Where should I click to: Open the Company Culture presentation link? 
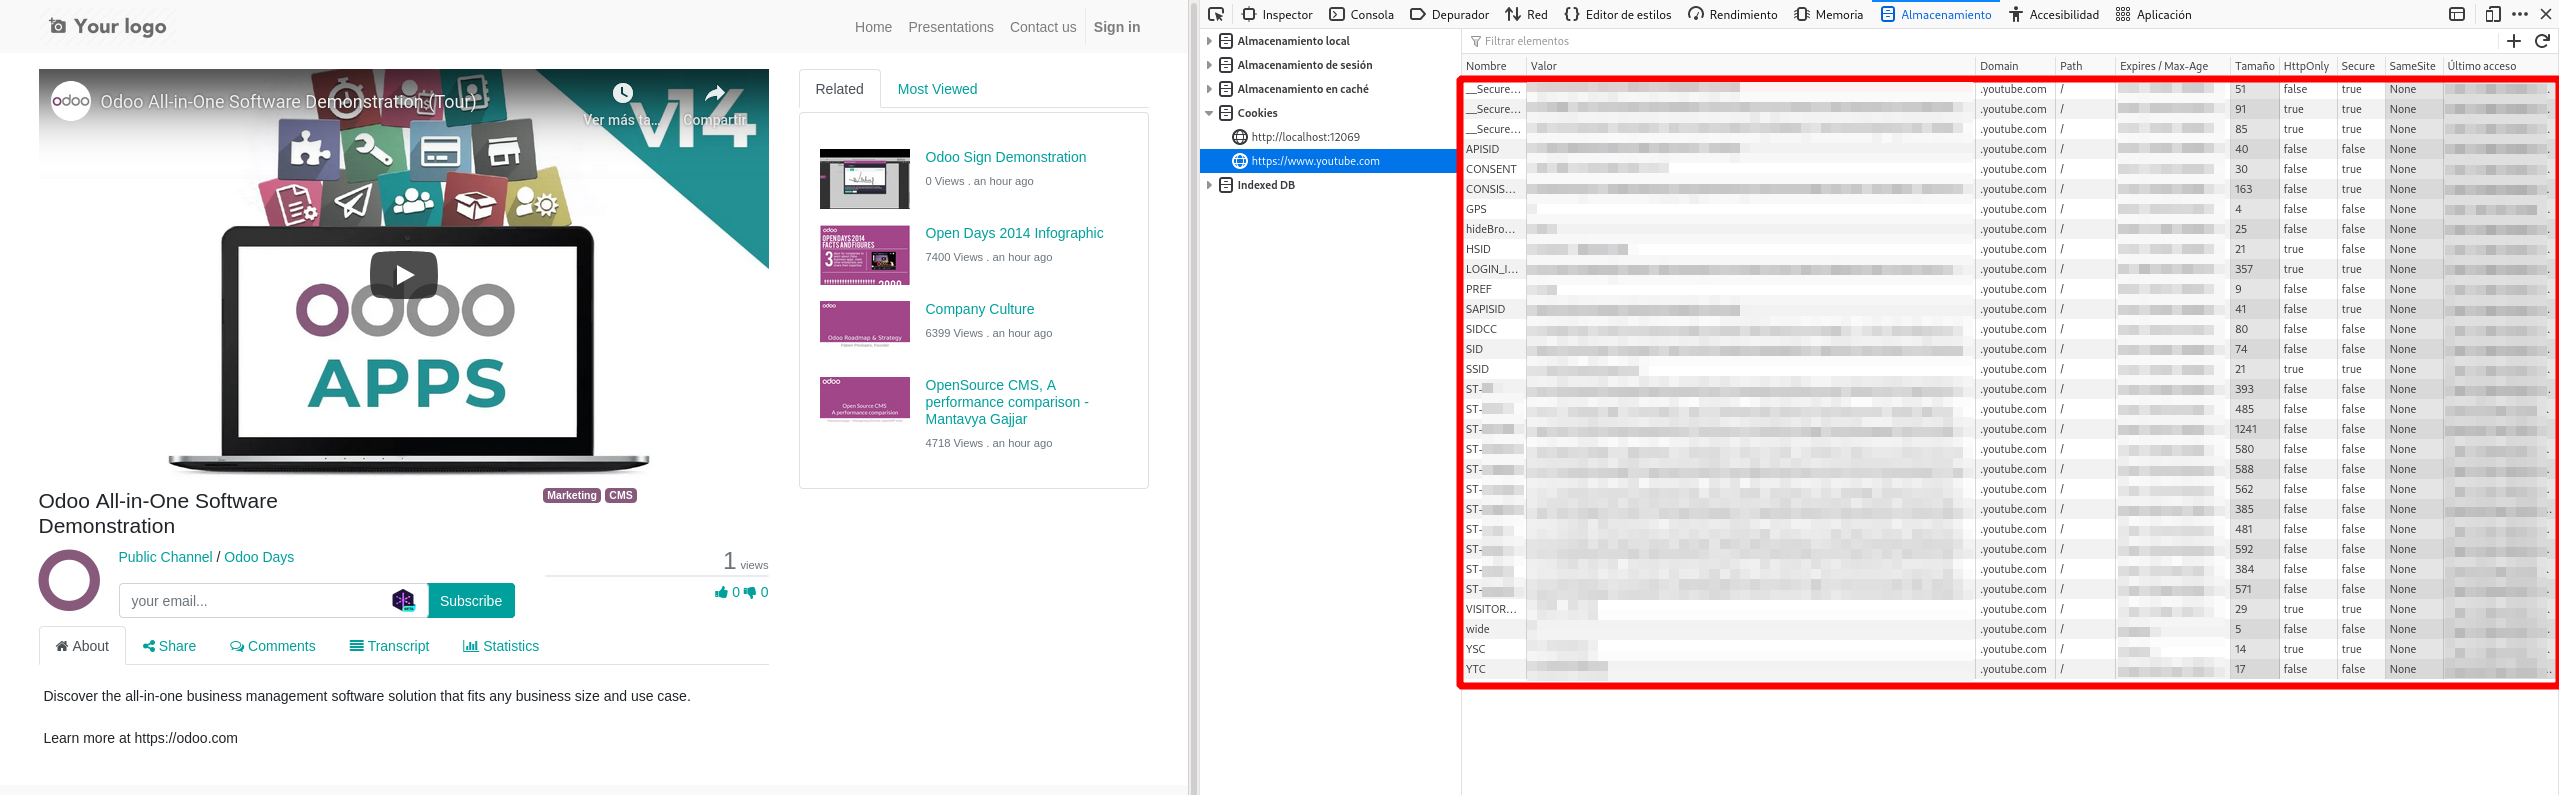click(980, 309)
